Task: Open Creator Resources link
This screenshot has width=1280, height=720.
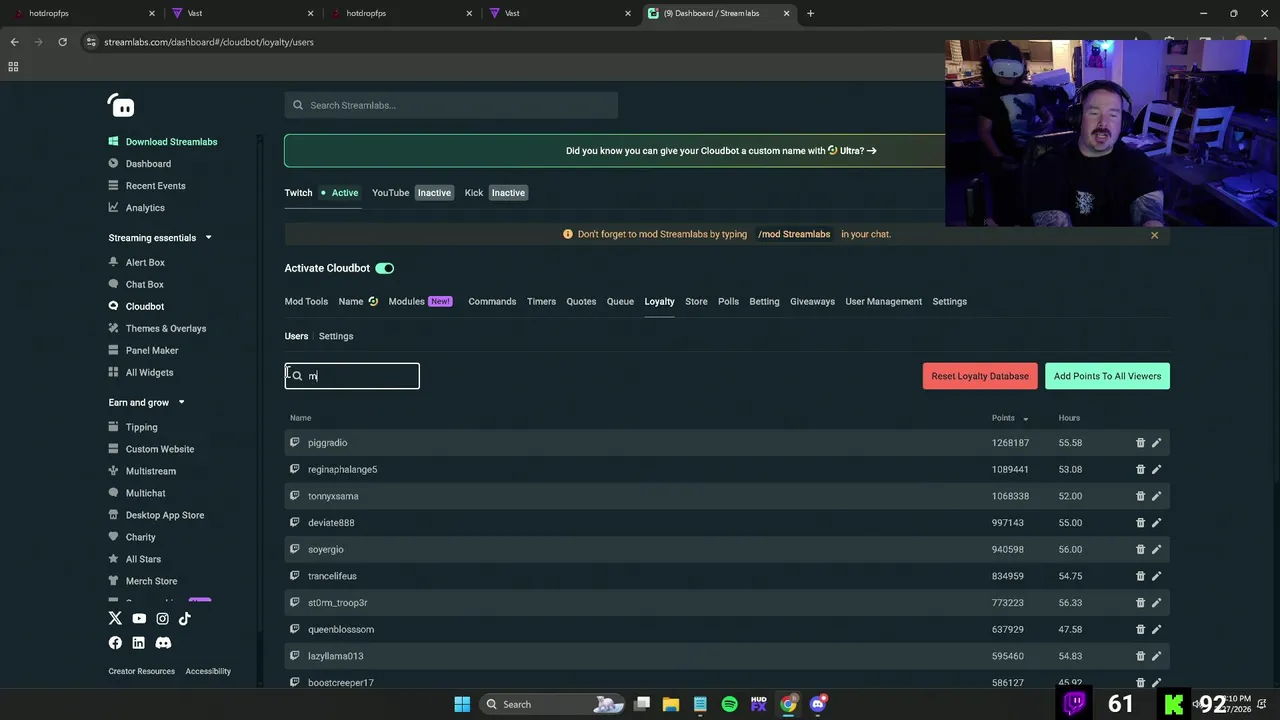Action: (x=141, y=672)
